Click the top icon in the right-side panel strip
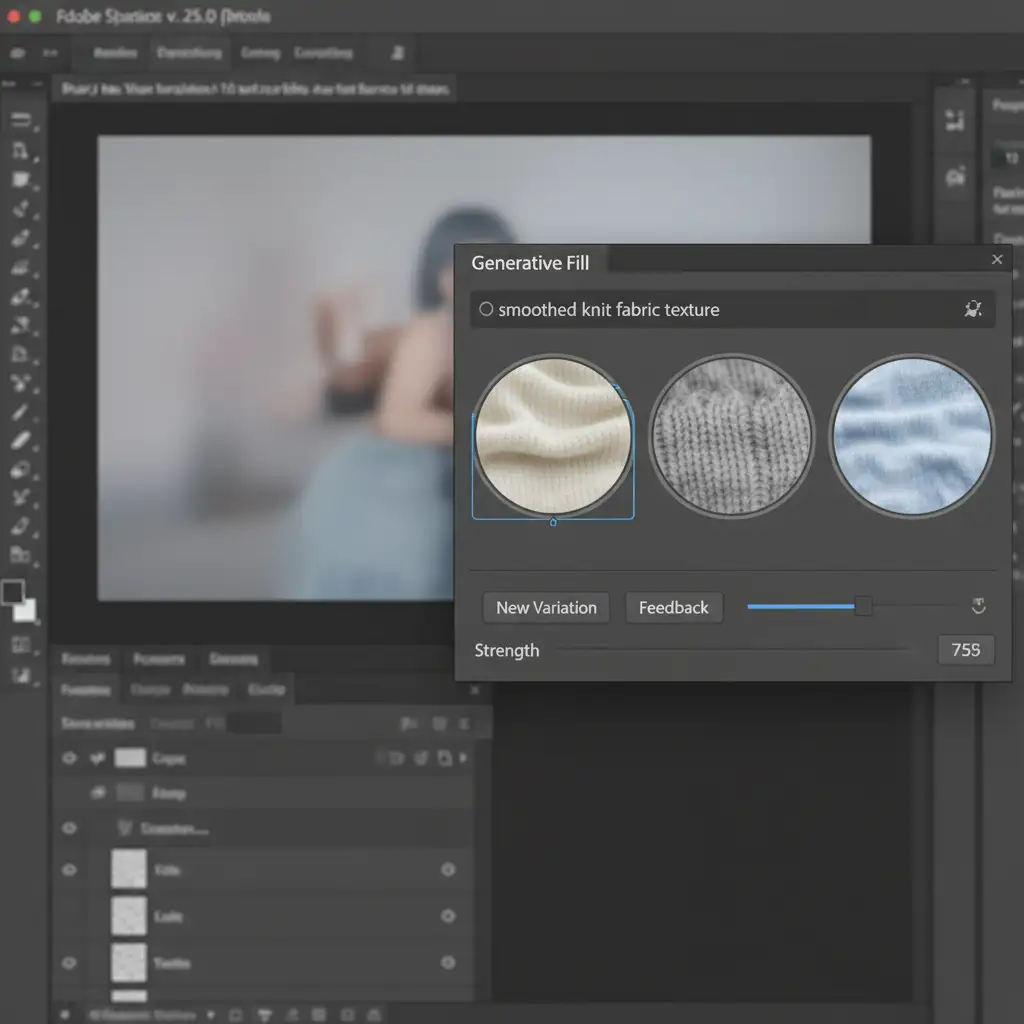Image resolution: width=1024 pixels, height=1024 pixels. coord(955,121)
